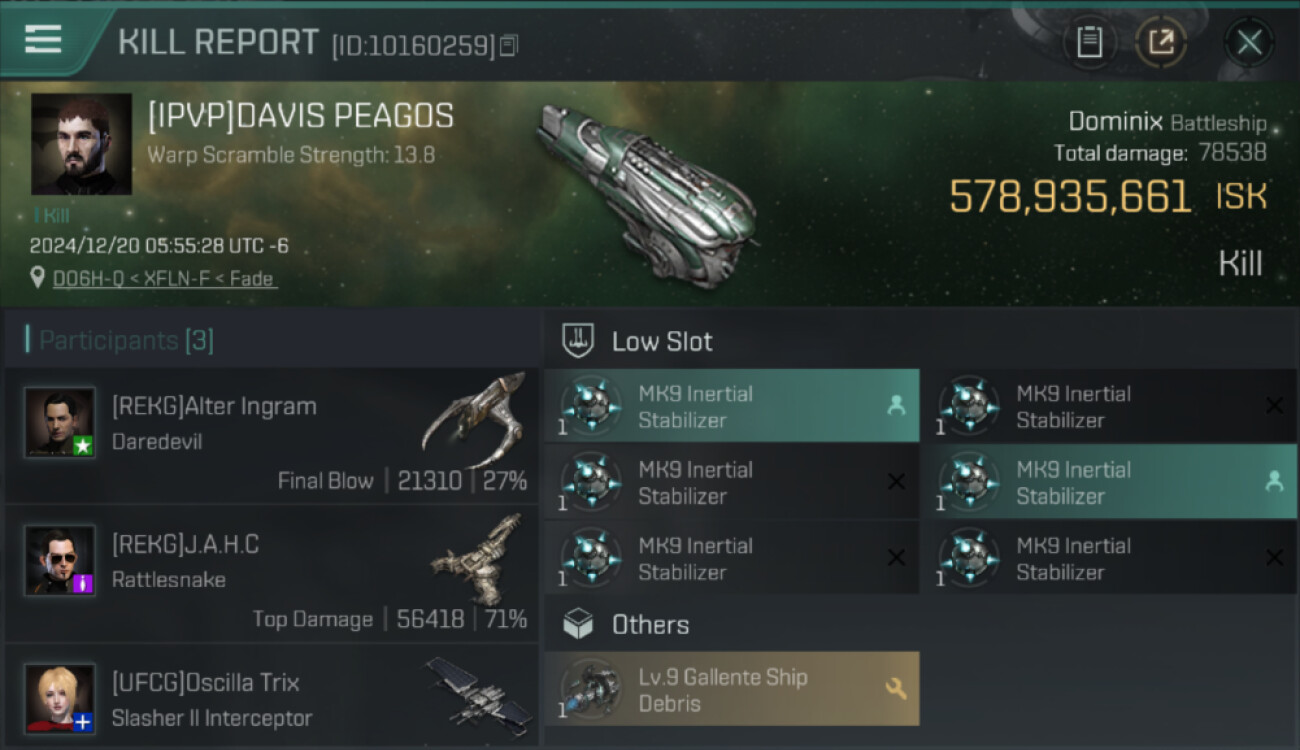Image resolution: width=1300 pixels, height=750 pixels.
Task: Copy the kill report ID
Action: (509, 46)
